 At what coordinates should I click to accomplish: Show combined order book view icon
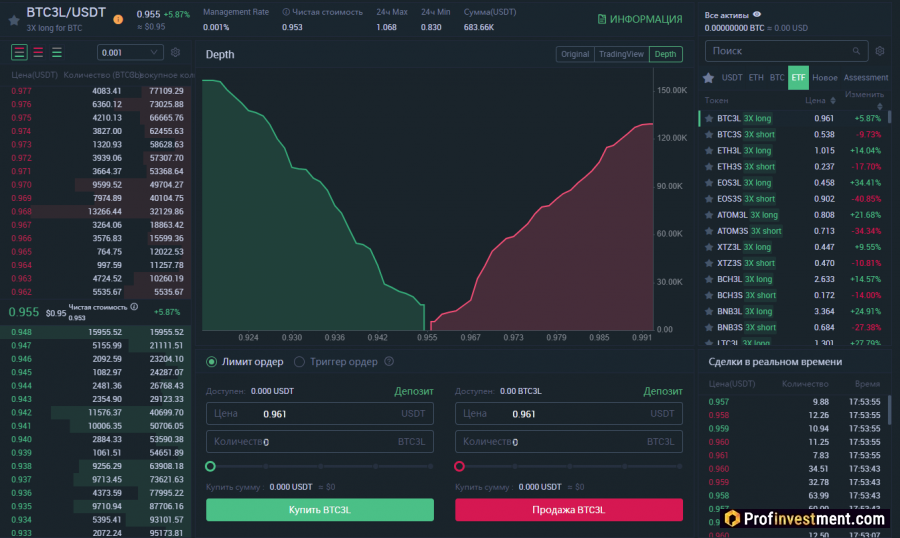point(19,53)
